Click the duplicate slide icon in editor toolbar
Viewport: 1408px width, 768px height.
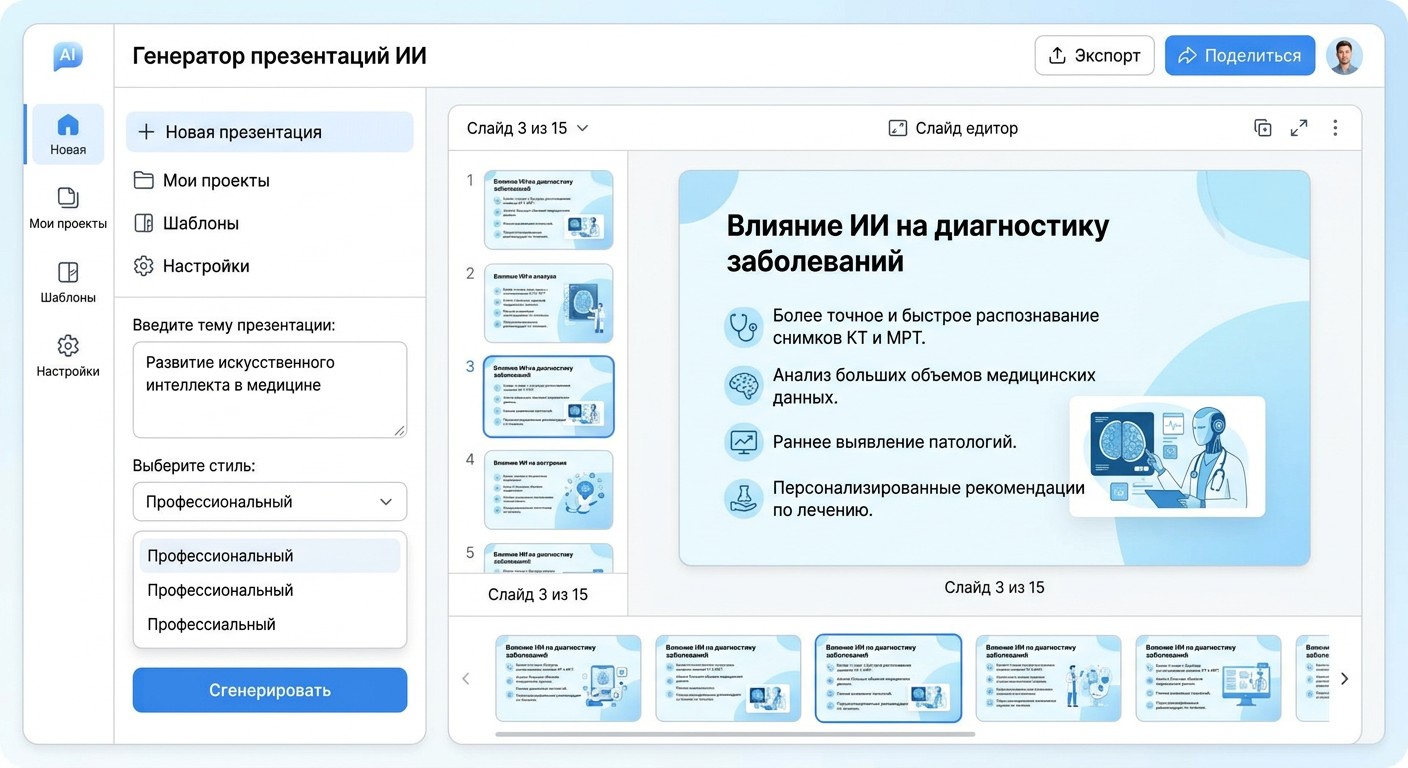coord(1263,128)
